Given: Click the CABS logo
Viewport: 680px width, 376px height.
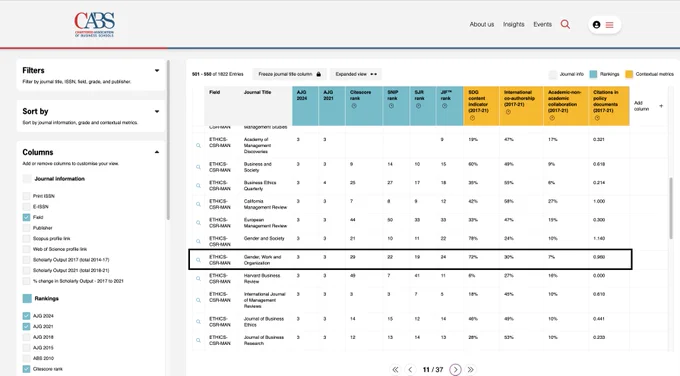Looking at the screenshot, I should coord(95,24).
